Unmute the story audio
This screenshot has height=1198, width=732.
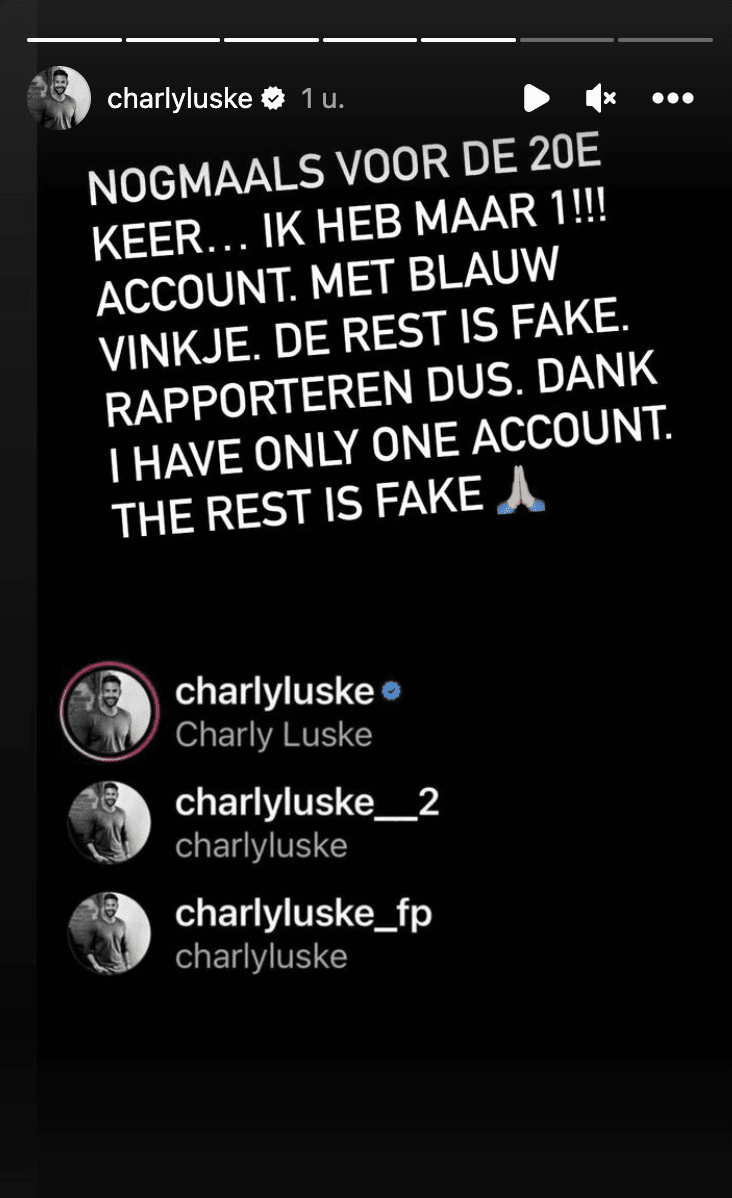pos(601,98)
